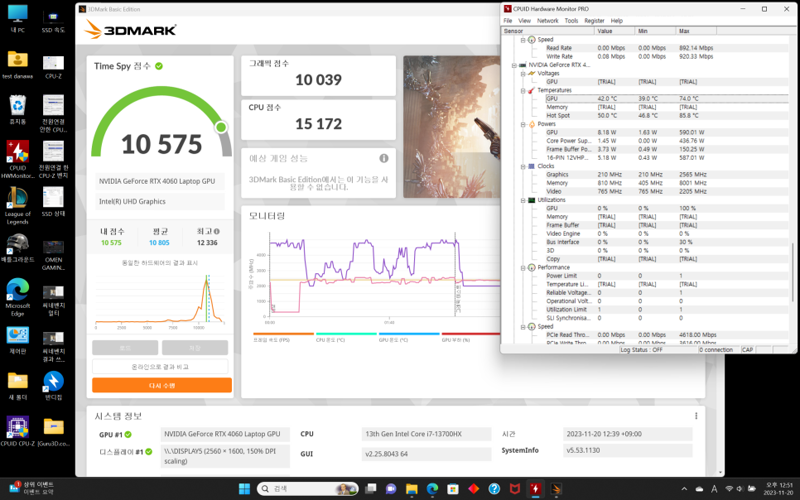Viewport: 800px width, 500px height.
Task: Click the Sensor column header
Action: 548,31
